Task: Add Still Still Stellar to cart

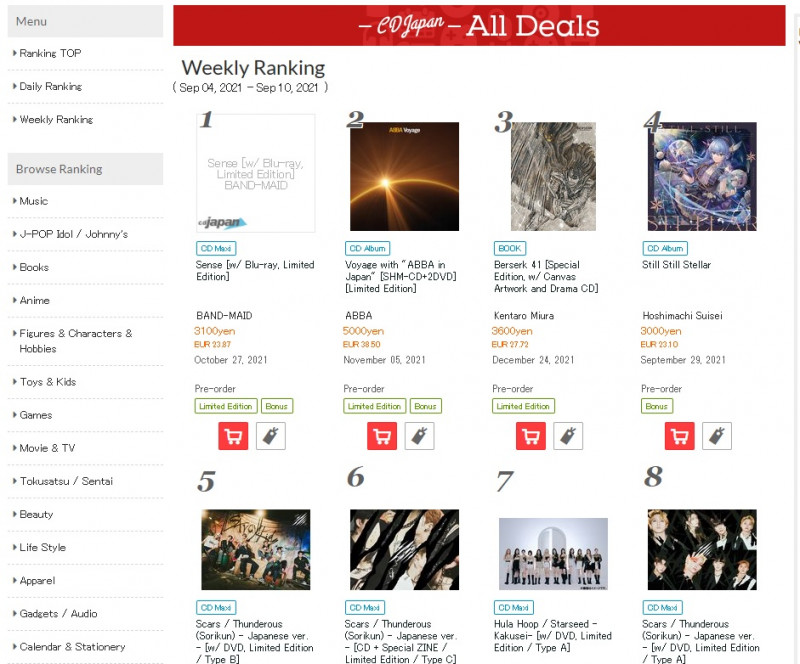Action: [x=680, y=436]
